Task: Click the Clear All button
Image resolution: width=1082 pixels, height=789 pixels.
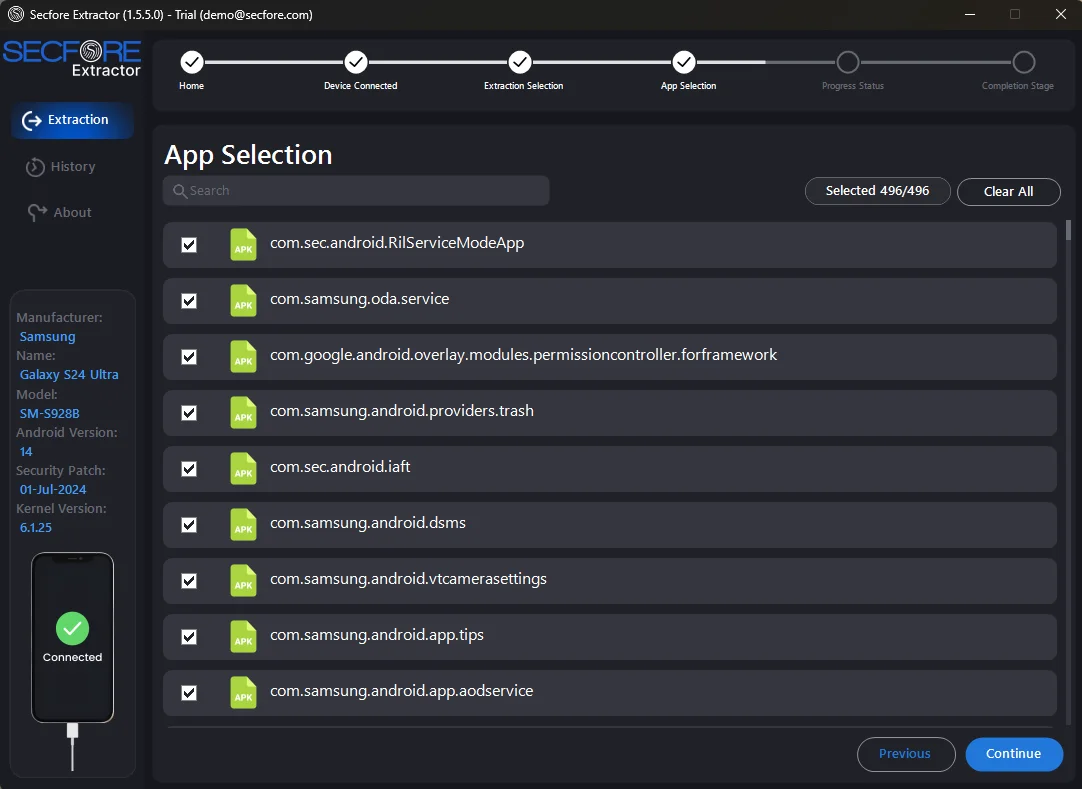Action: click(1008, 192)
